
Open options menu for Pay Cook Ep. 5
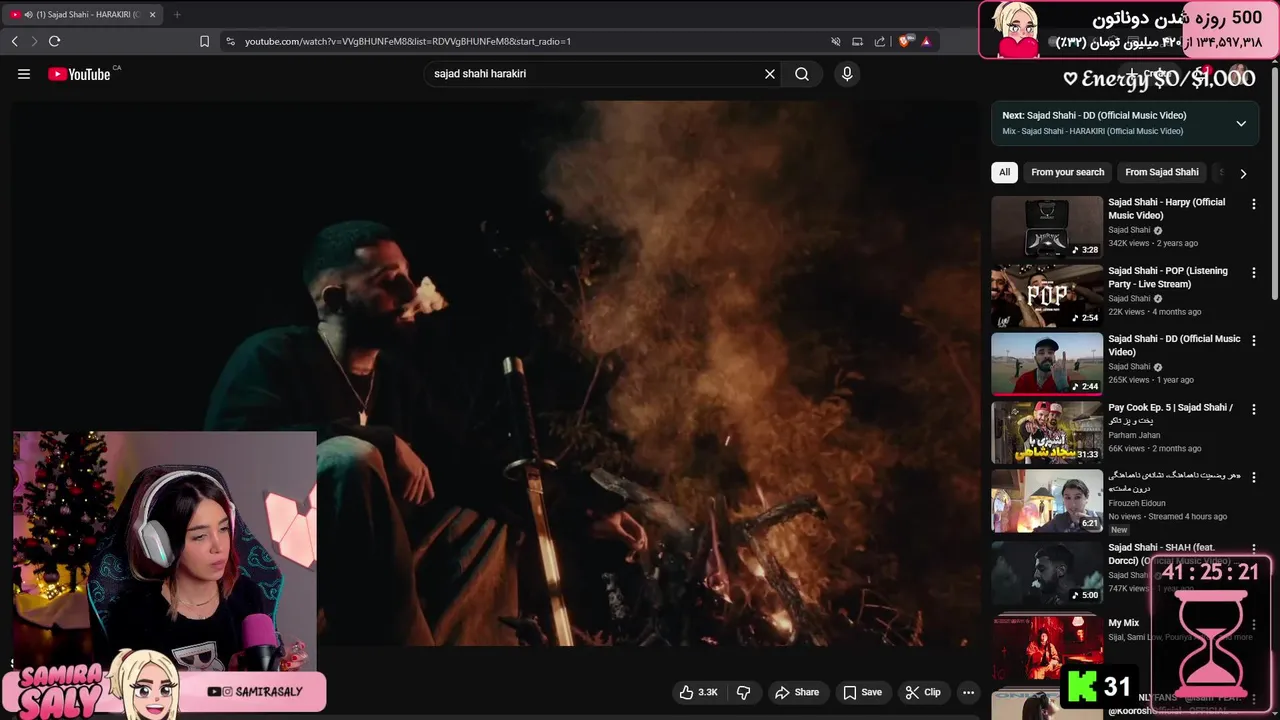(x=1253, y=409)
